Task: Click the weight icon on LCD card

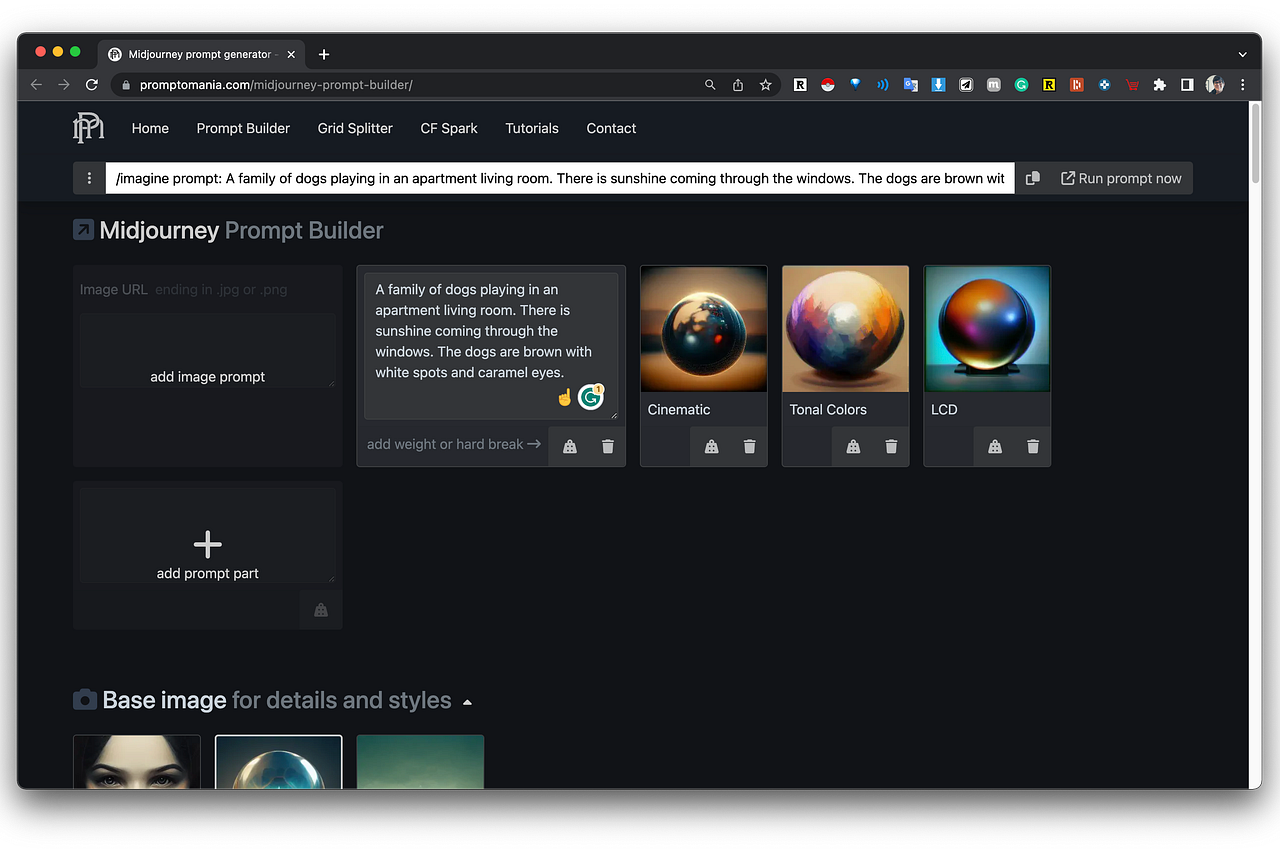Action: tap(996, 446)
